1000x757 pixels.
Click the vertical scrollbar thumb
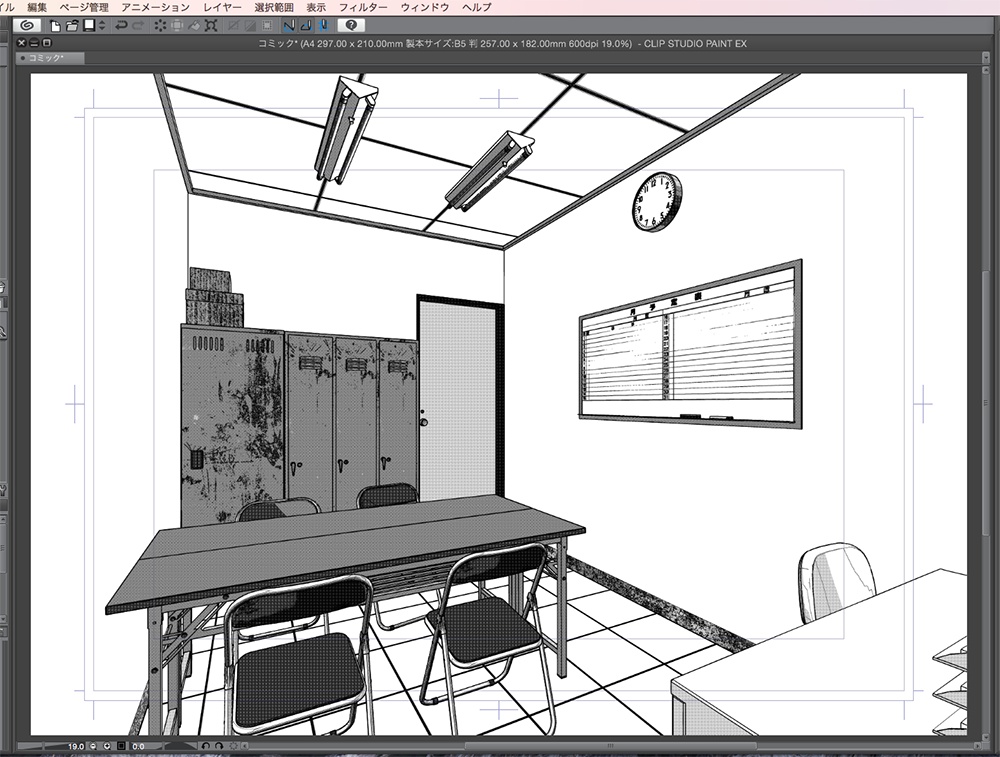tap(987, 402)
